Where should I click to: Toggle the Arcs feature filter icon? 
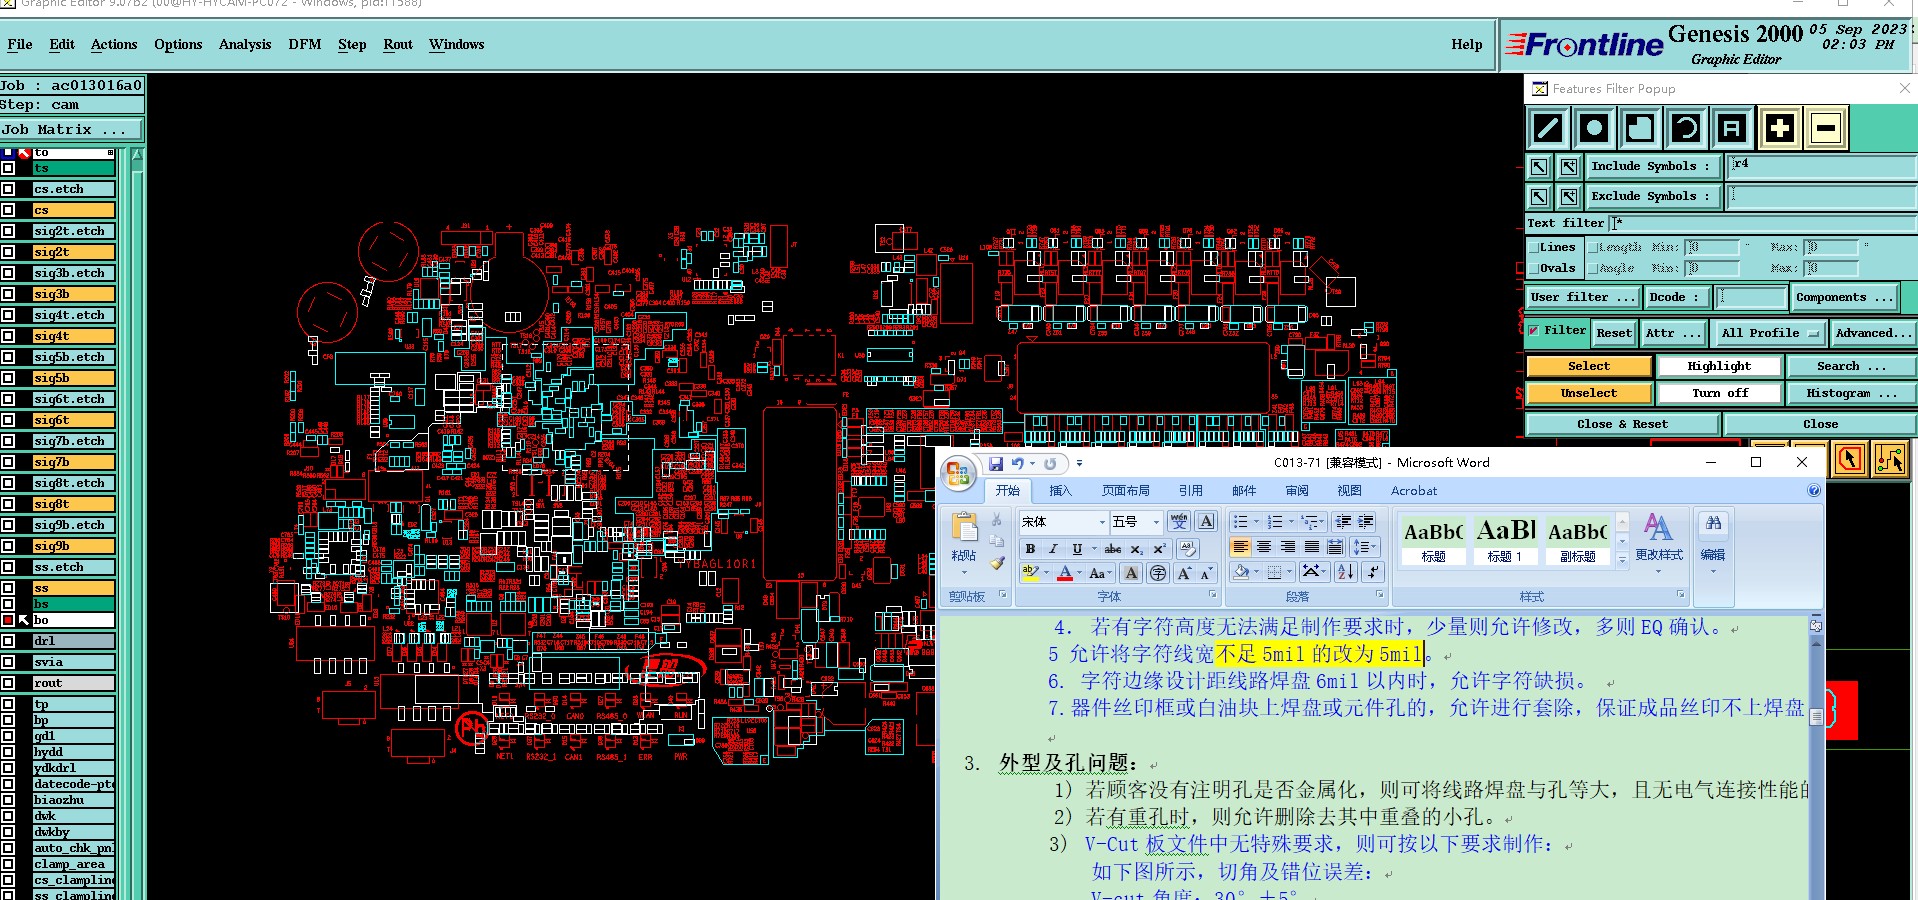point(1686,128)
